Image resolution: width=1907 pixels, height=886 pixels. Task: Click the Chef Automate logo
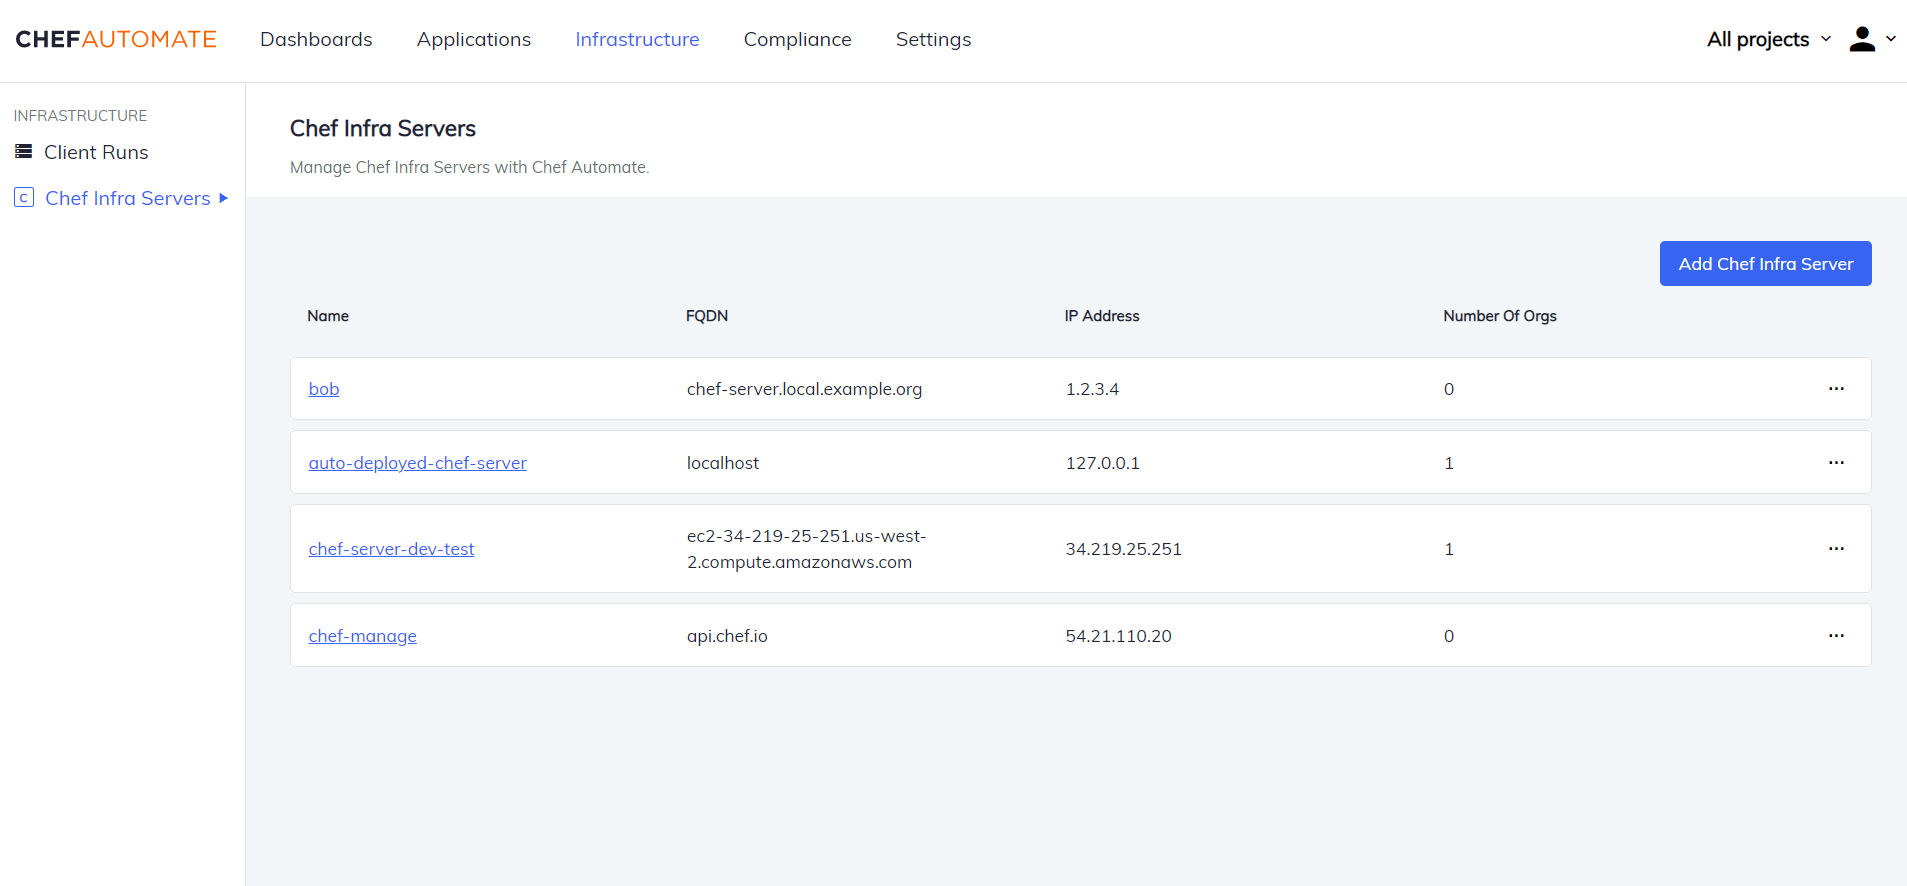click(x=116, y=39)
